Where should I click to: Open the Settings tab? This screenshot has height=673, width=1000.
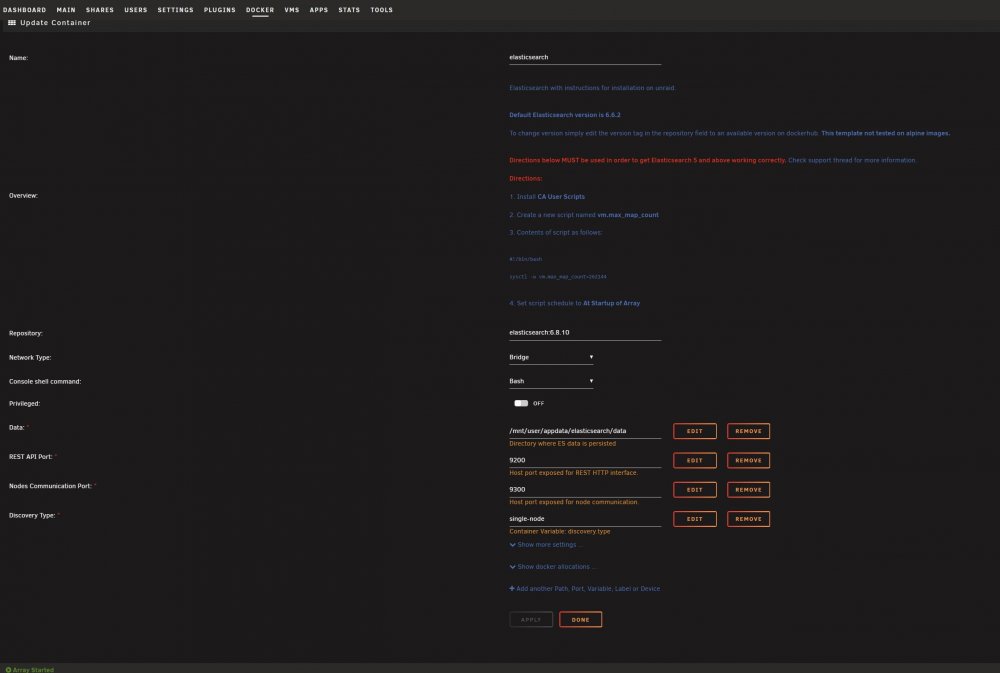(175, 10)
